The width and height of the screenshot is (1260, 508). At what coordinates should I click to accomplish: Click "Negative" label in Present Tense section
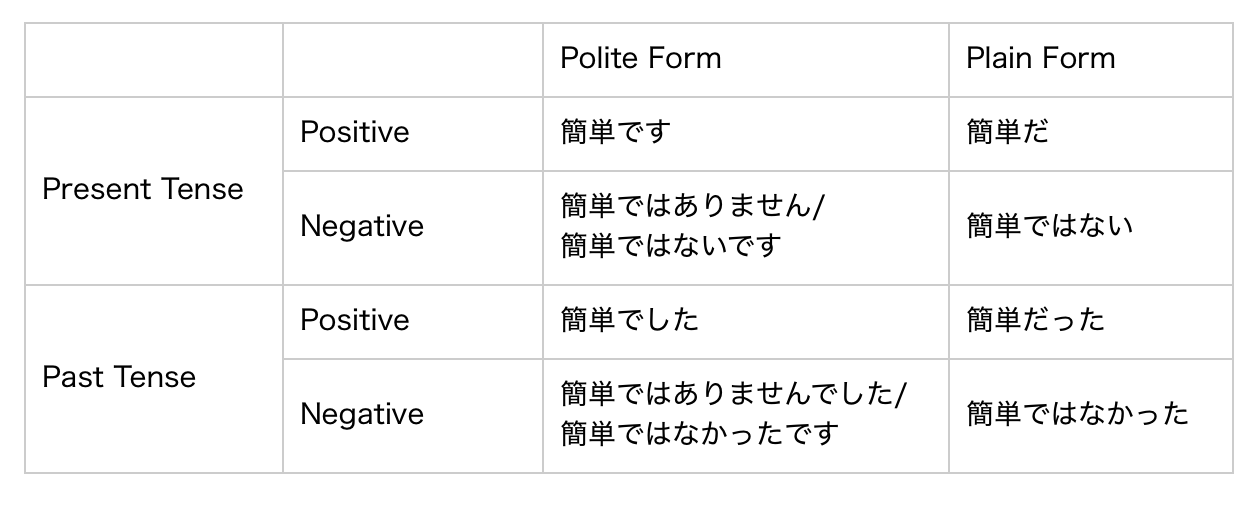tap(362, 227)
